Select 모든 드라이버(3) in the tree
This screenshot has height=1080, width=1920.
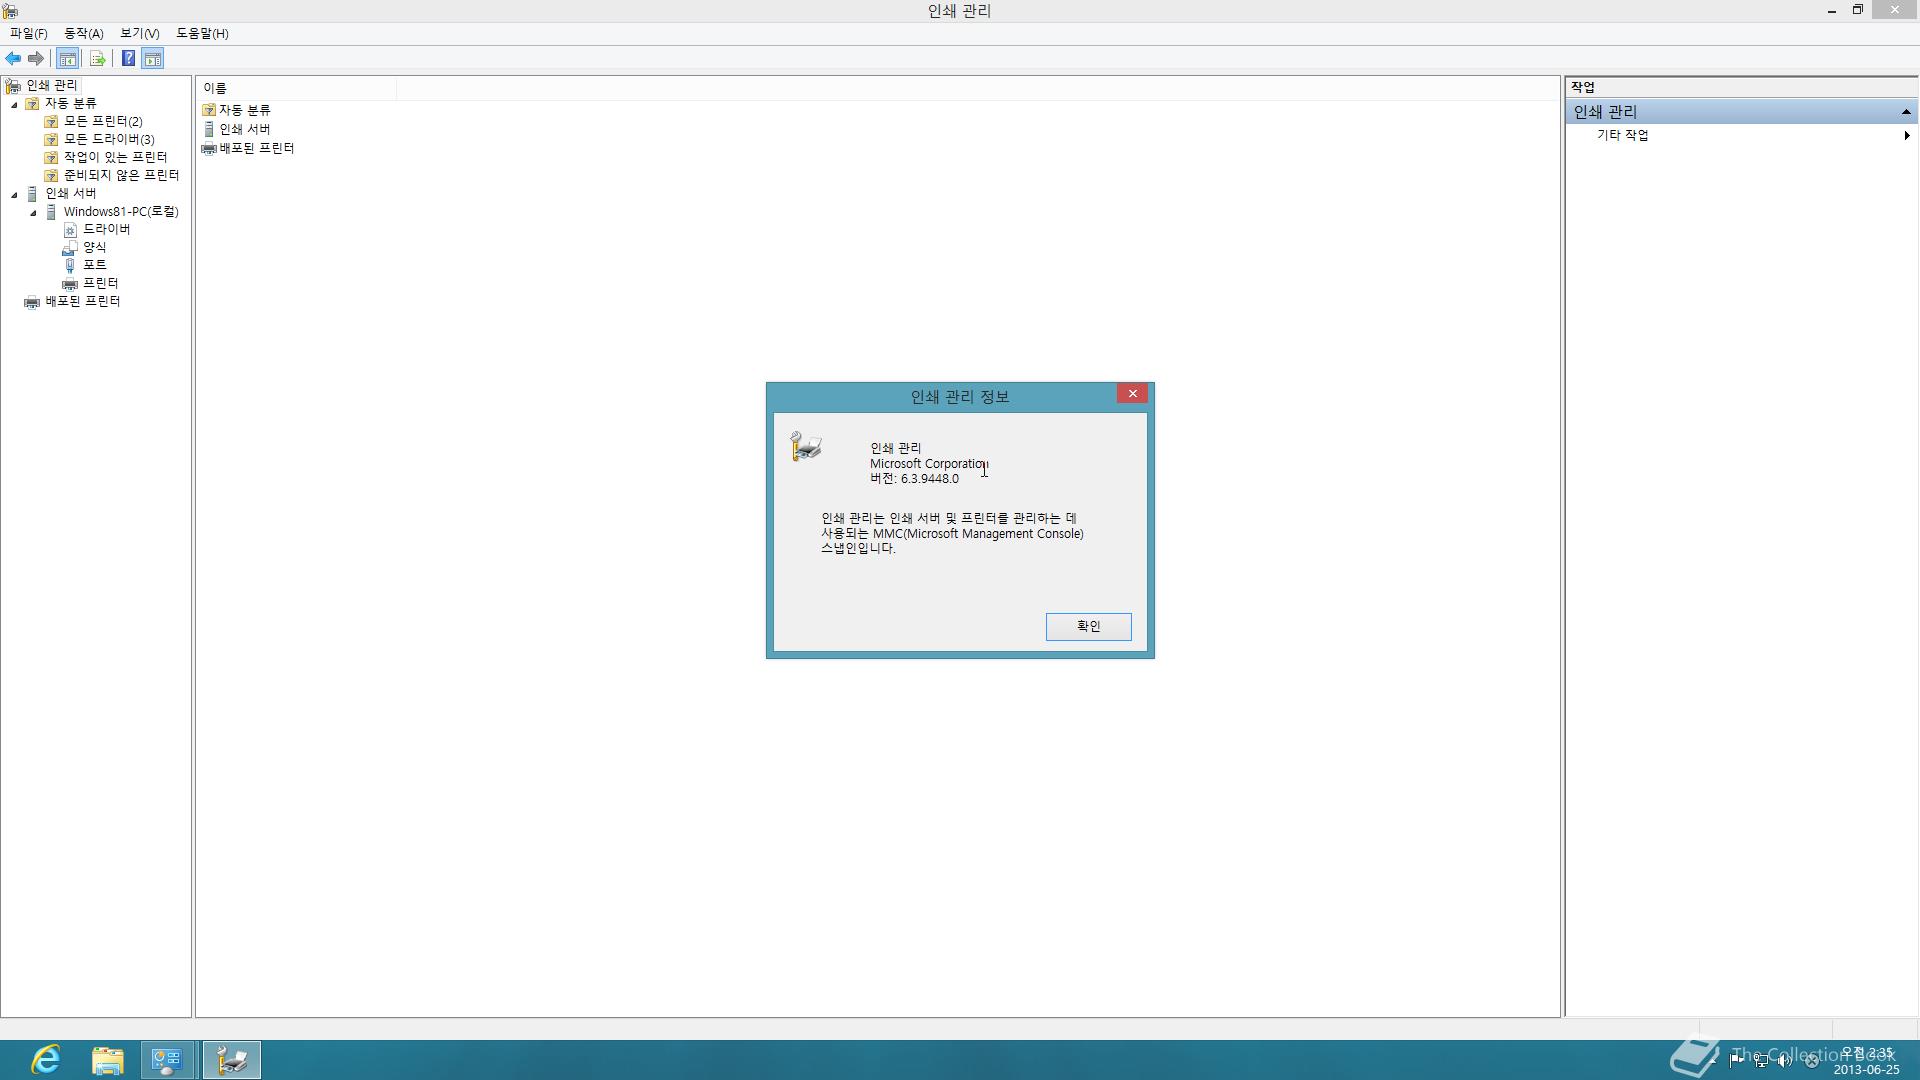[x=109, y=139]
